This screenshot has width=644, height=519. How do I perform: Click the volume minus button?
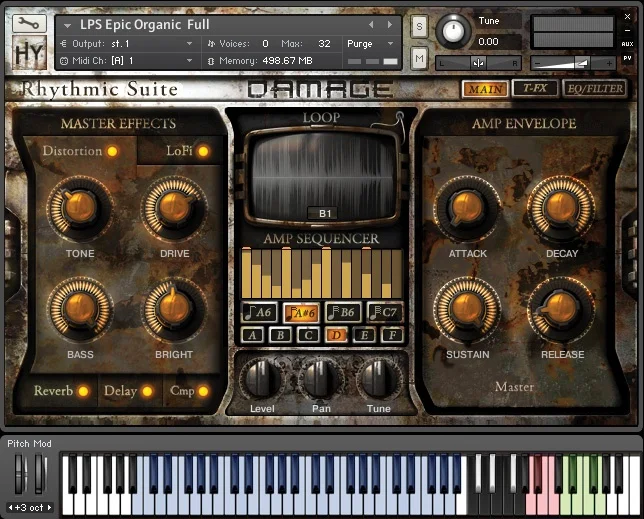pyautogui.click(x=537, y=63)
